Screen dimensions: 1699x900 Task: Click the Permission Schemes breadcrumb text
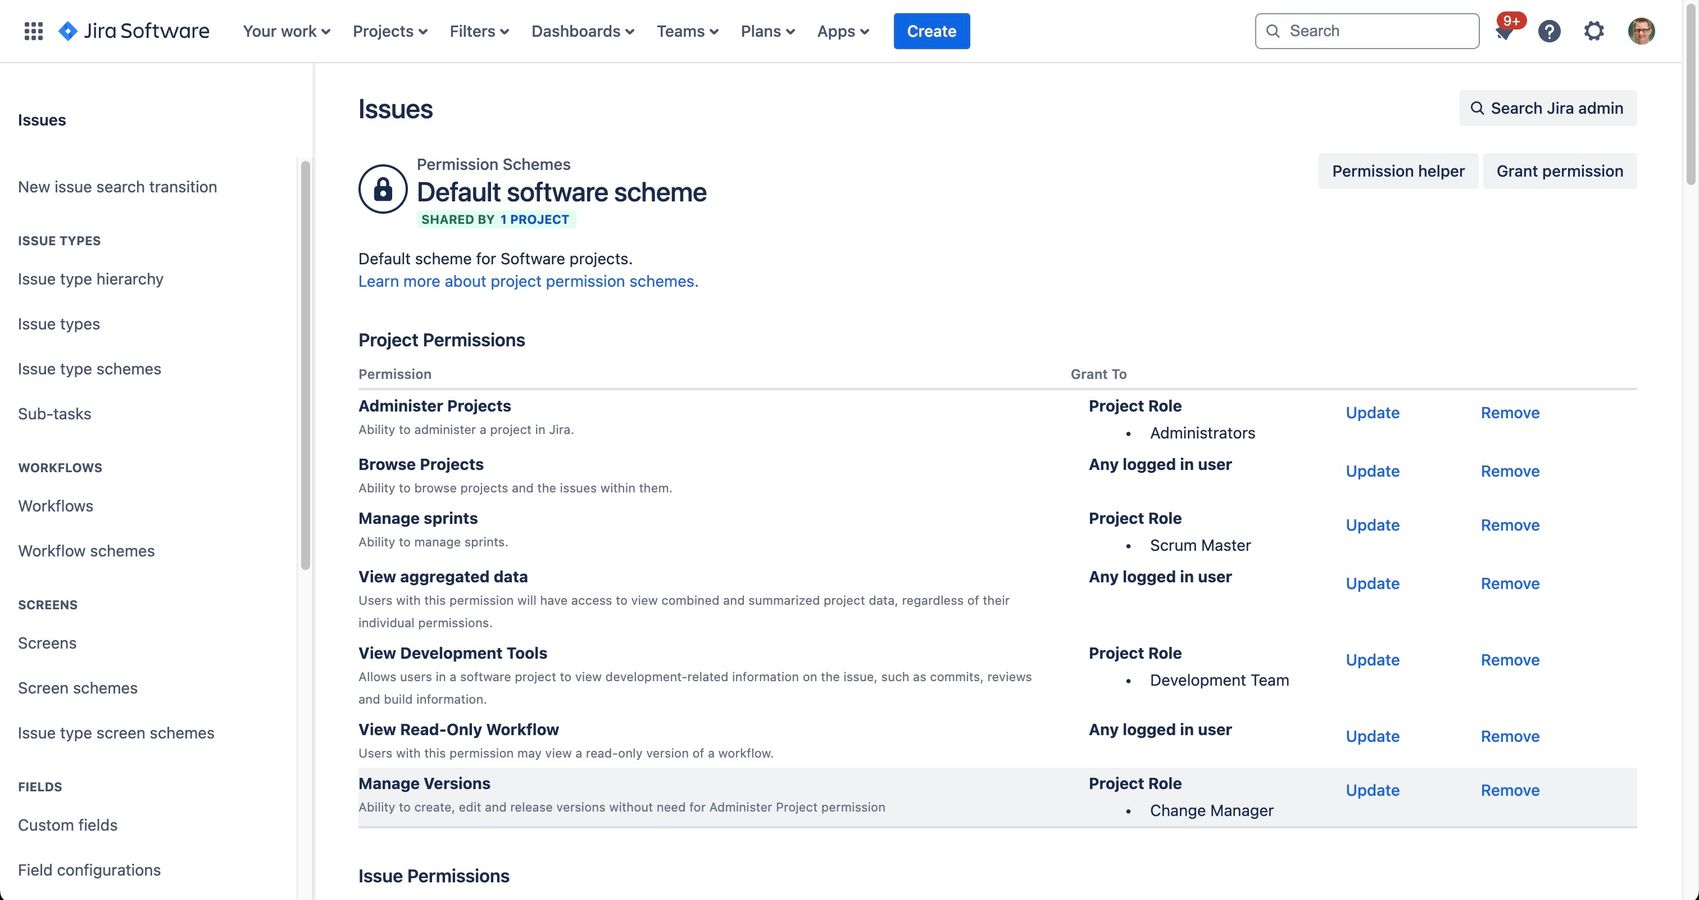pyautogui.click(x=494, y=164)
